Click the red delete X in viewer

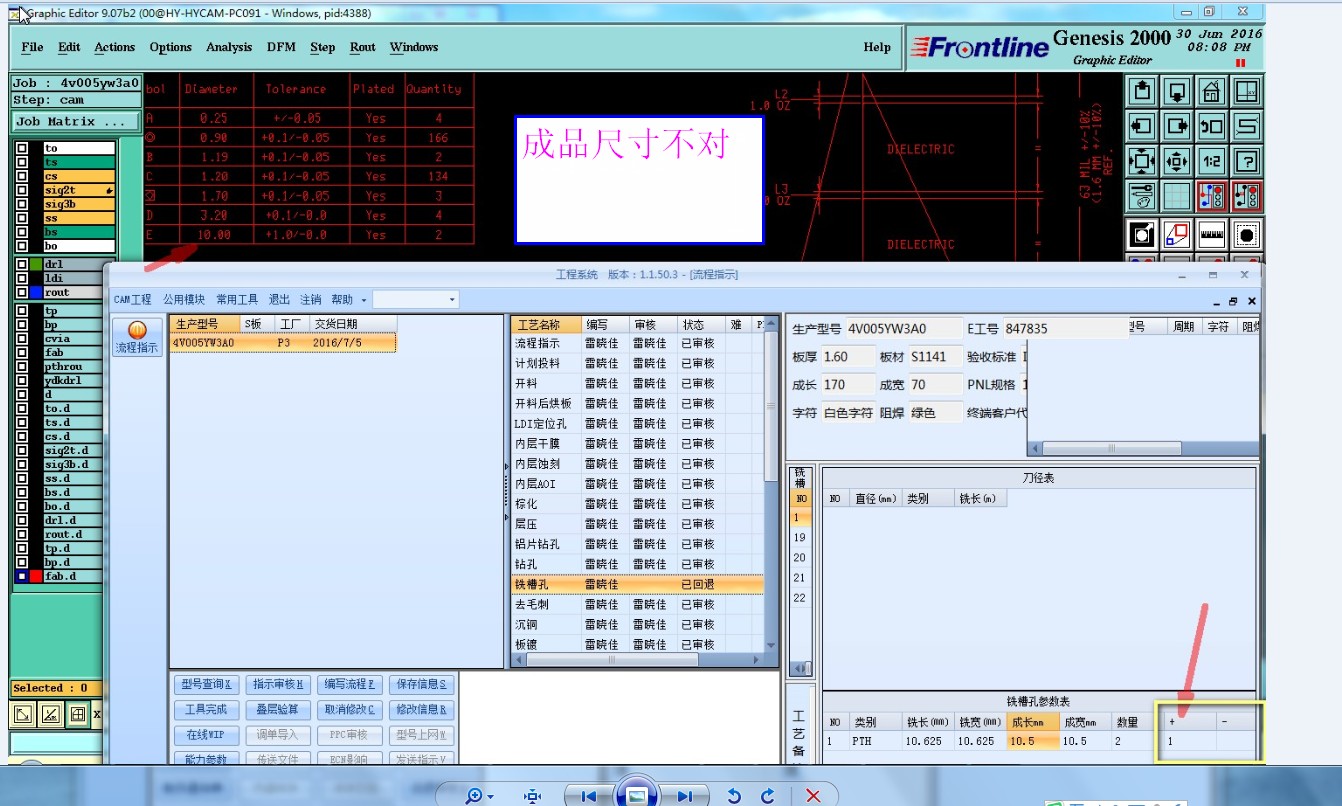point(813,796)
